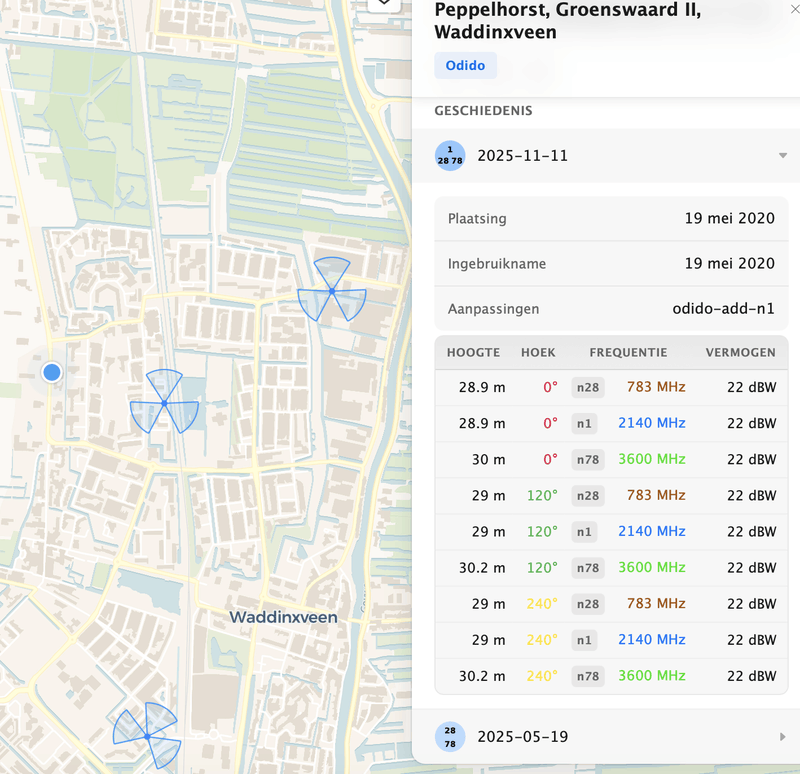Click 2140 MHz in the 0° row
This screenshot has height=774, width=800.
(652, 423)
